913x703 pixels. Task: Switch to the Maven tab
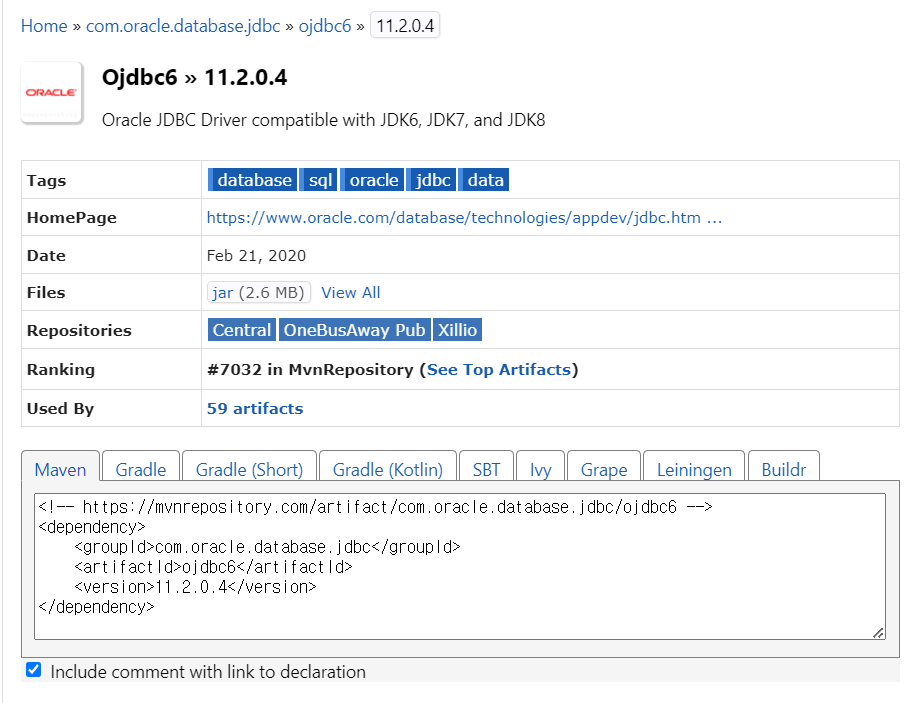[61, 466]
